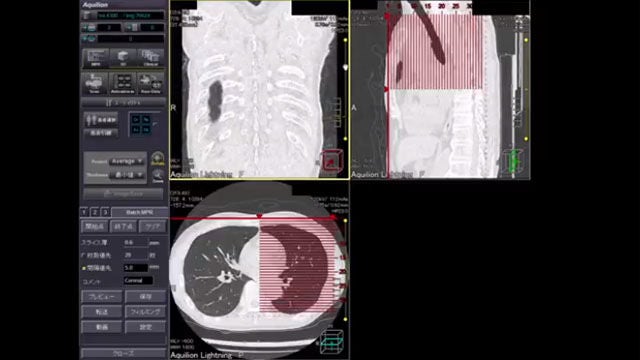Click the 間隔優先 interval field showing 5.0
Viewport: 640px width, 360px height.
click(x=136, y=268)
